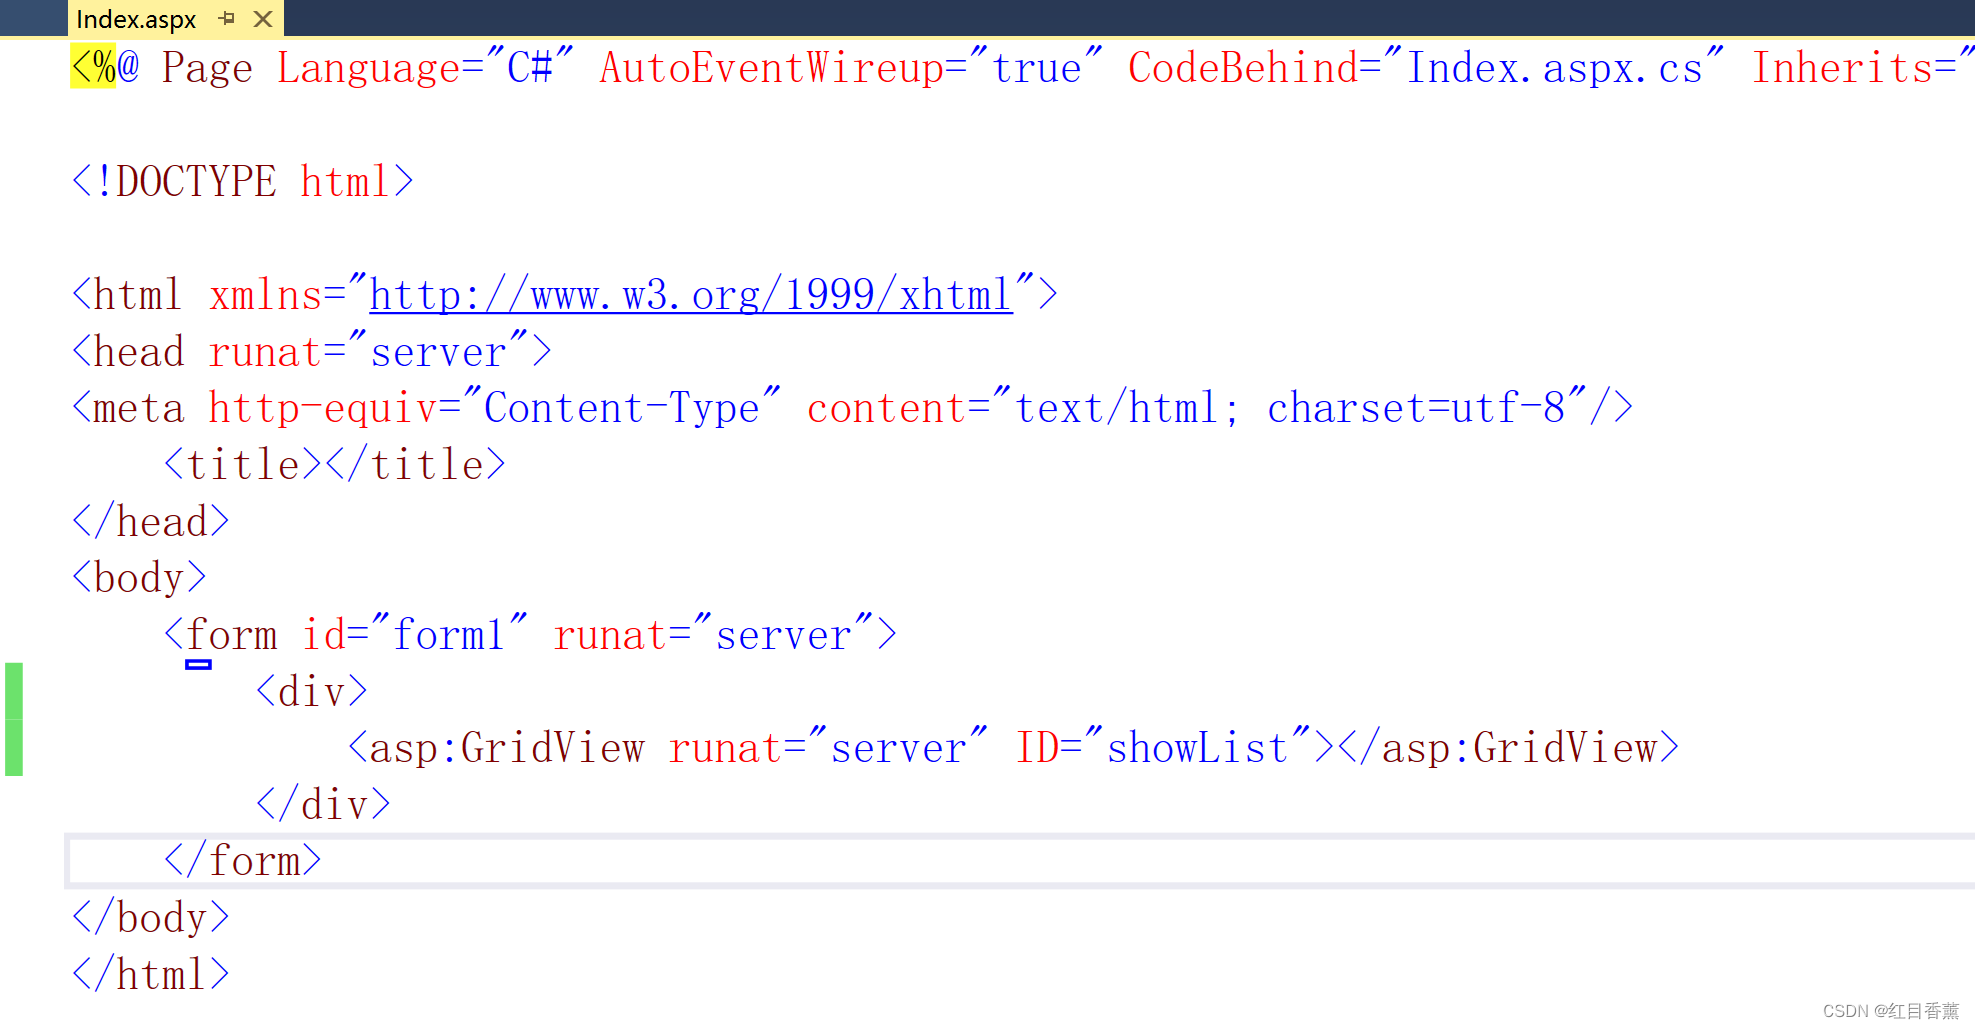Viewport: 1975px width, 1029px height.
Task: Click the form id="form1" attribute
Action: 414,635
